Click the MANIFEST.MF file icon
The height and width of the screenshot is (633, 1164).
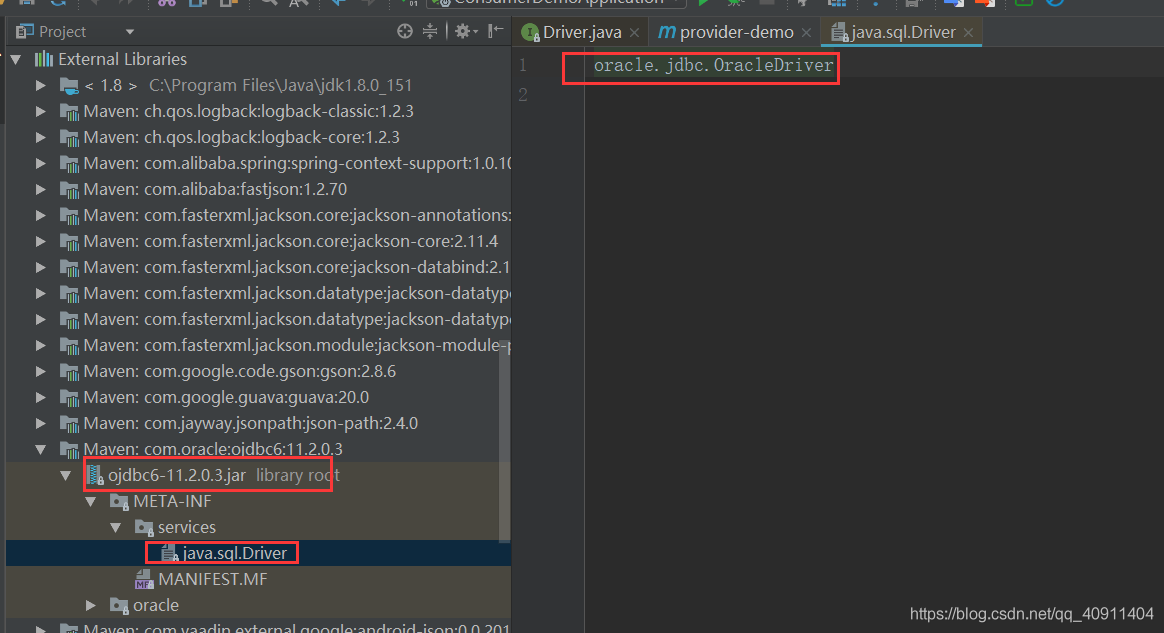(x=144, y=580)
